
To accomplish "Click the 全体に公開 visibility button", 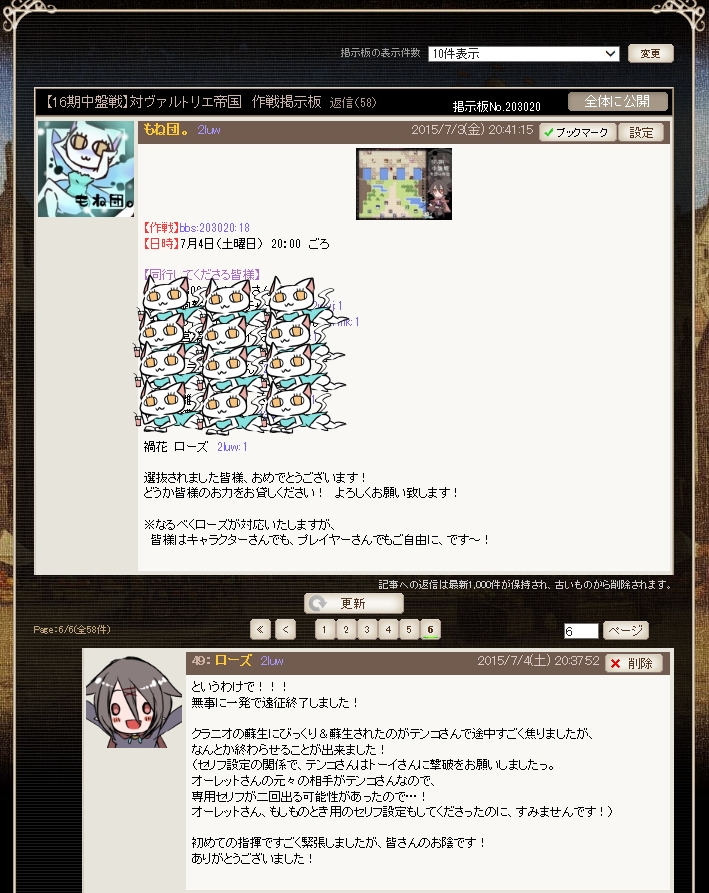I will (617, 101).
